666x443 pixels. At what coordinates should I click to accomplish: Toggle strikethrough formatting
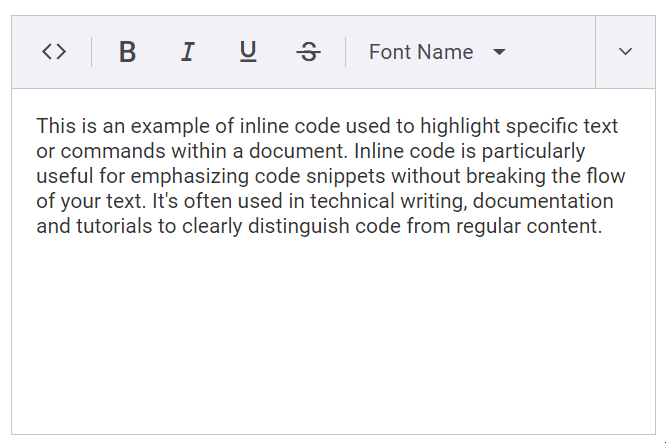pyautogui.click(x=309, y=52)
